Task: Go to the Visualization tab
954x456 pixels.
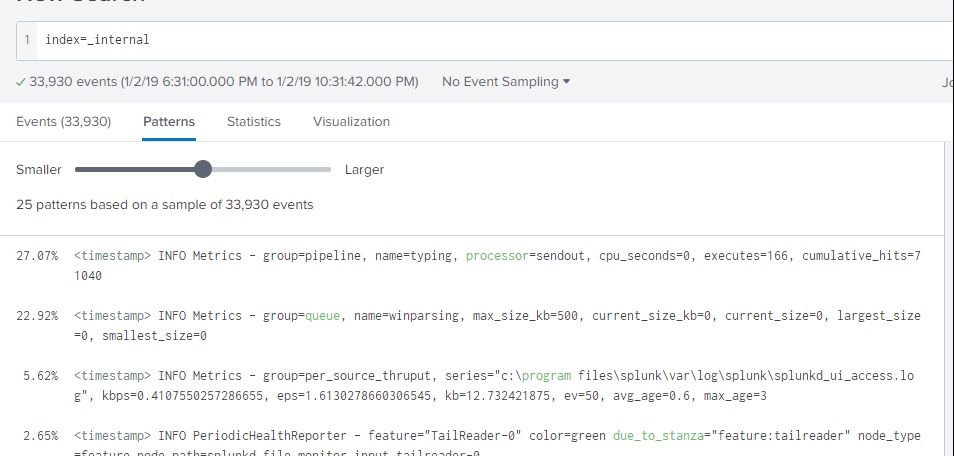Action: point(351,122)
